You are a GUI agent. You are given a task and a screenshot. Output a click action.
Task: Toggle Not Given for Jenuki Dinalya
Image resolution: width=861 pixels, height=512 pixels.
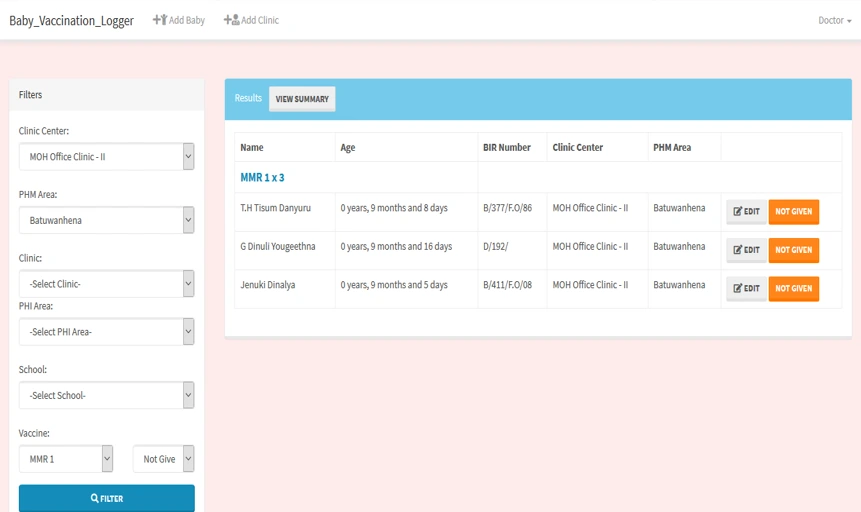point(793,289)
